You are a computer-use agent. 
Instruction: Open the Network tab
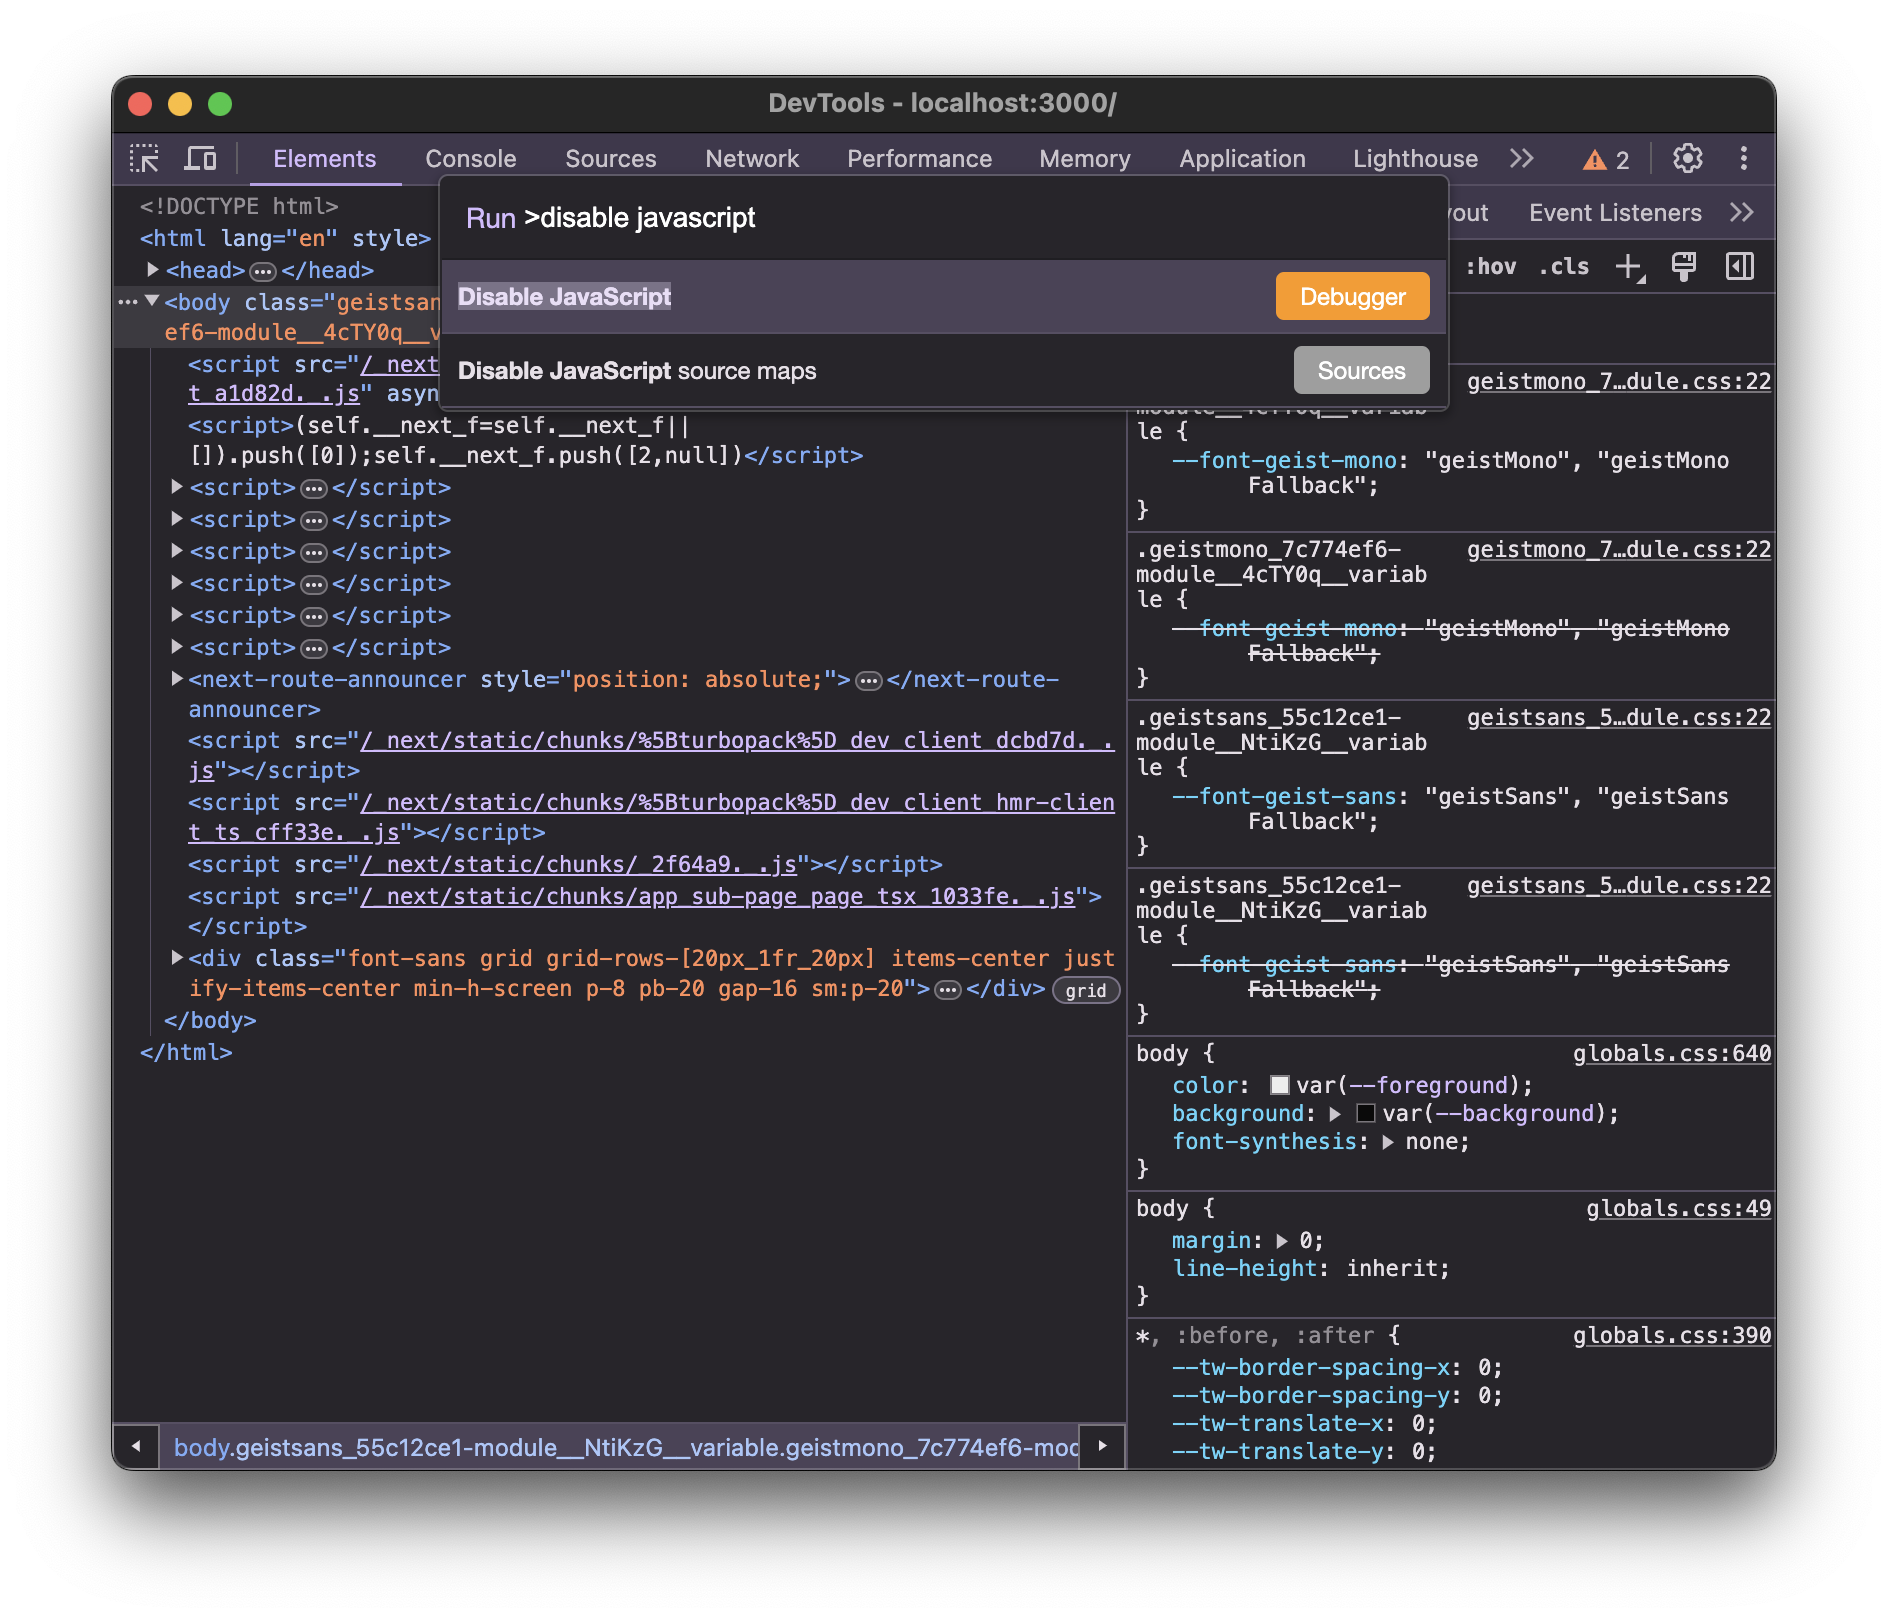(751, 159)
